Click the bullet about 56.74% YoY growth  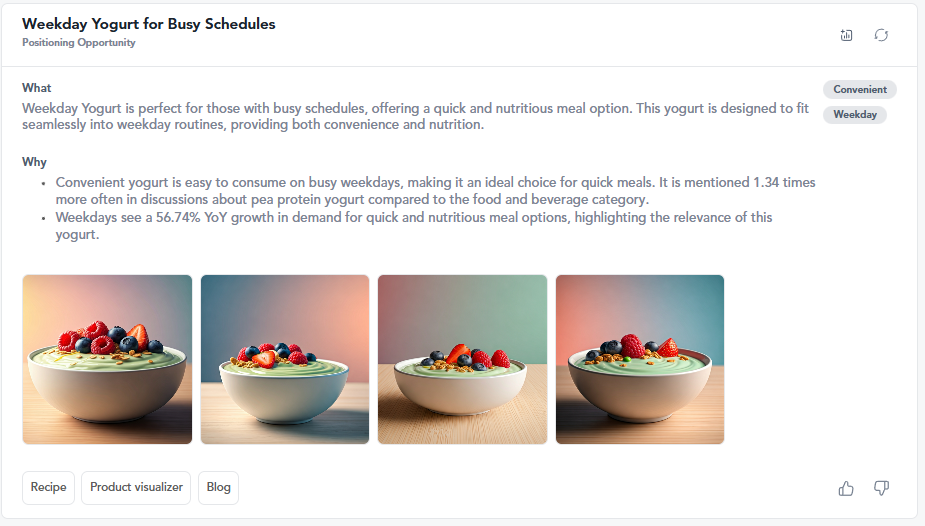click(414, 225)
